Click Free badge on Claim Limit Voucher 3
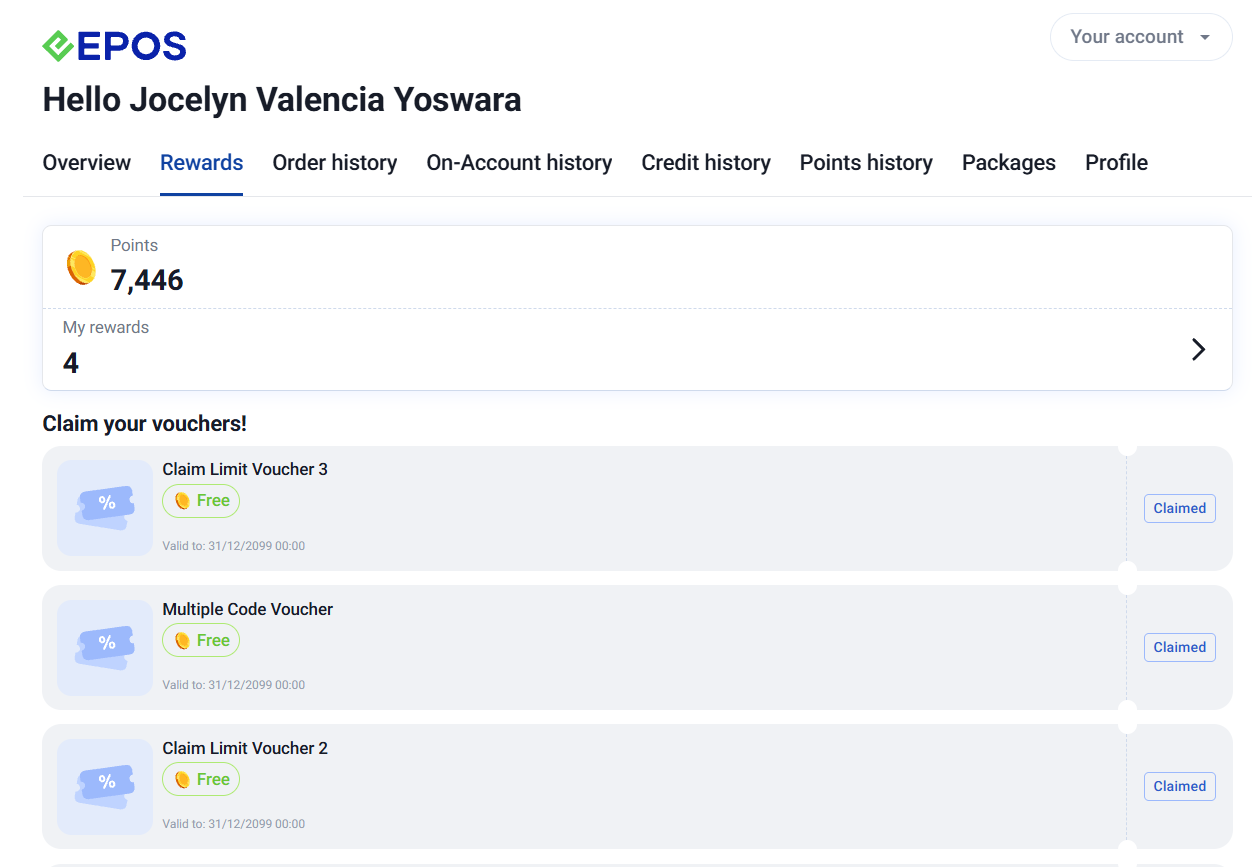 [x=201, y=501]
